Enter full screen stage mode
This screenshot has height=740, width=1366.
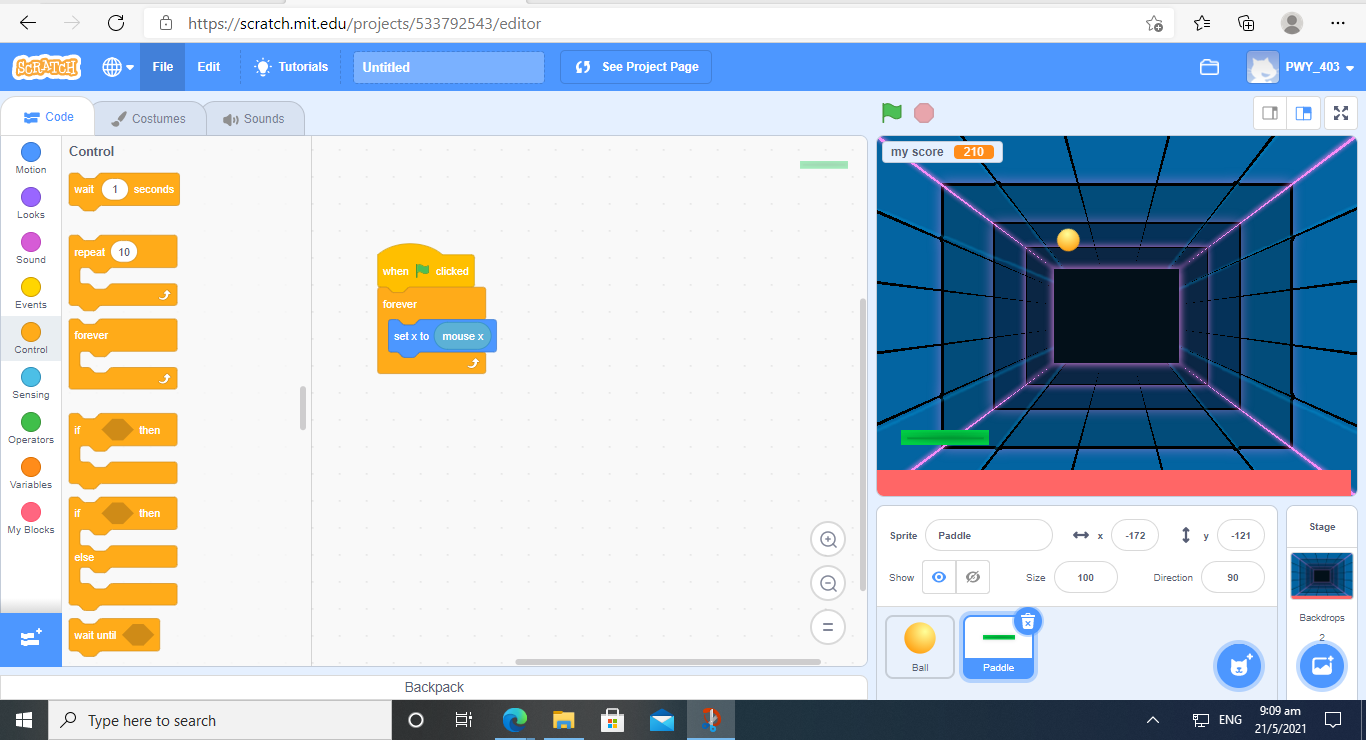click(x=1340, y=113)
